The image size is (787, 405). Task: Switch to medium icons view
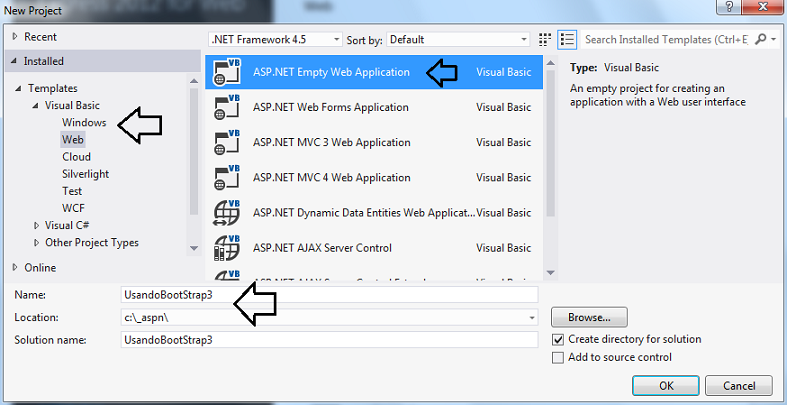(545, 39)
